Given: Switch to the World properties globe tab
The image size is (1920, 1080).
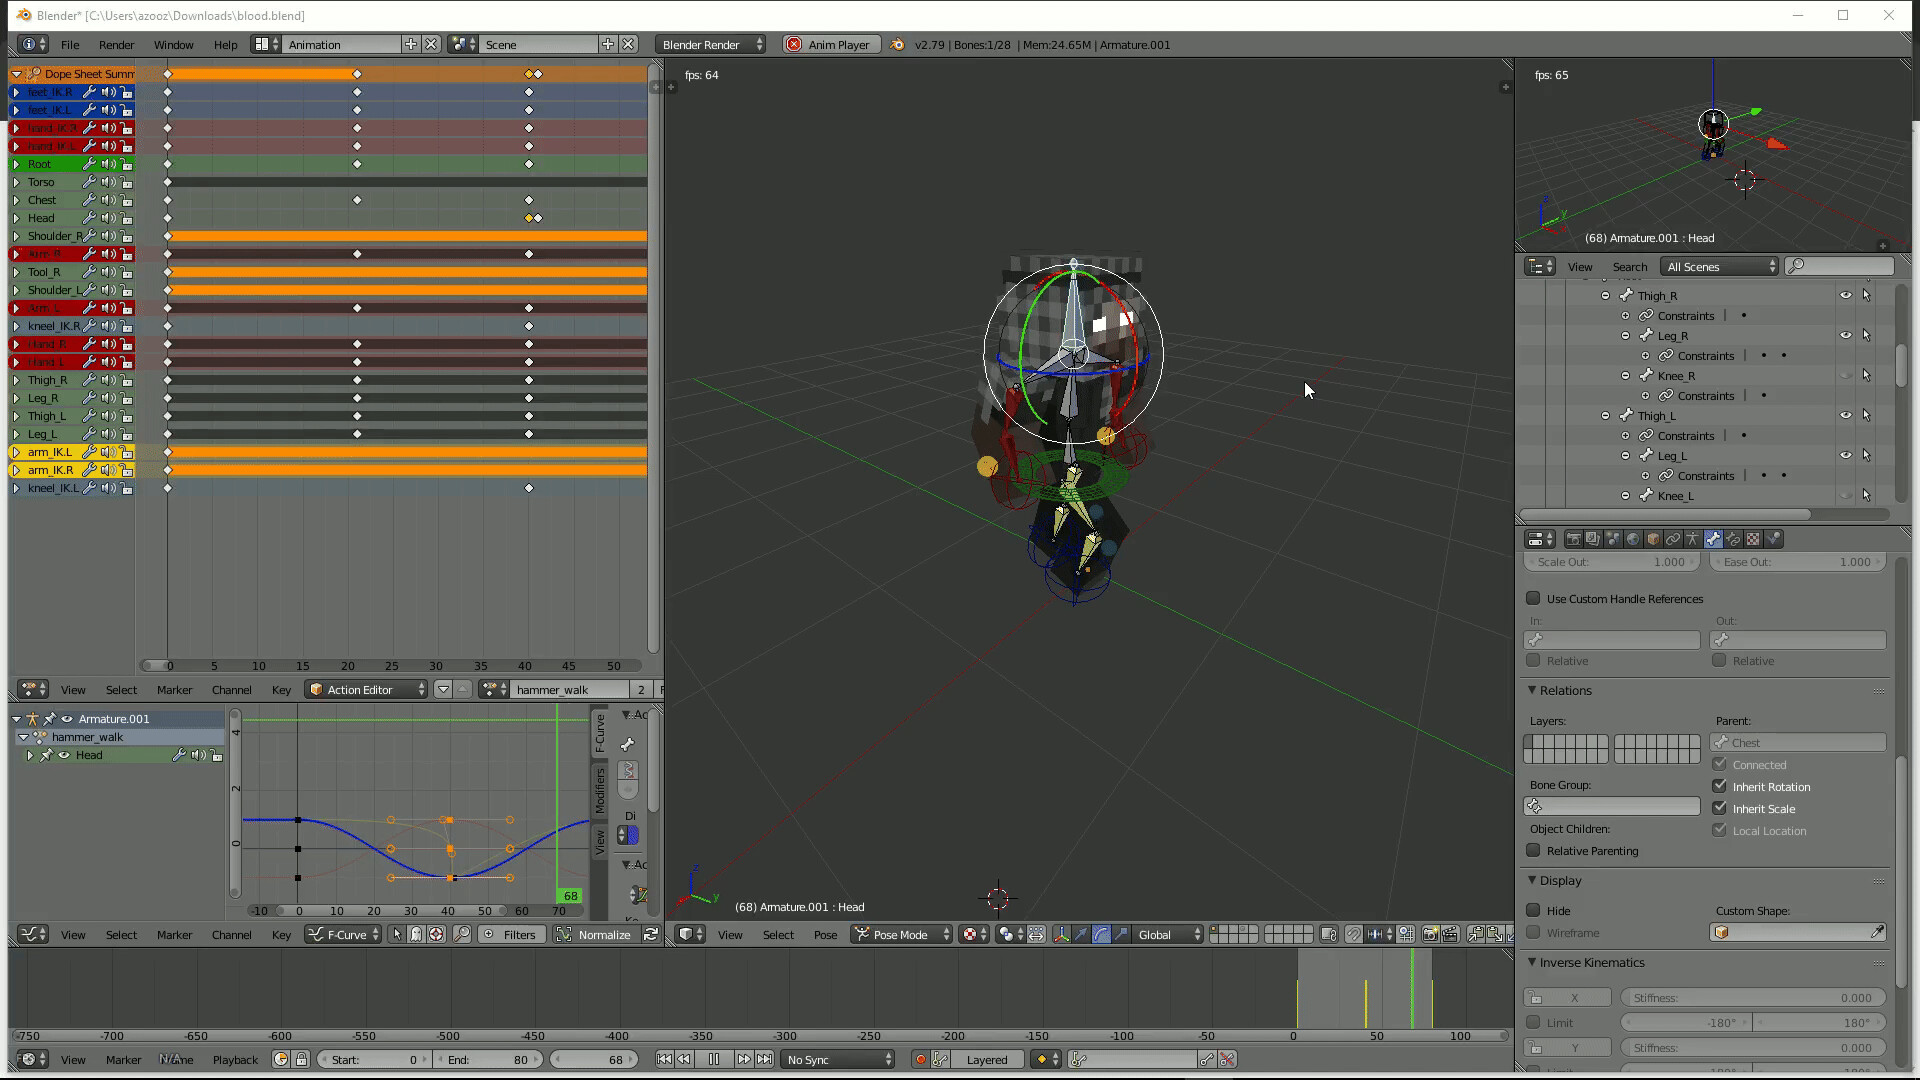Looking at the screenshot, I should [1634, 539].
